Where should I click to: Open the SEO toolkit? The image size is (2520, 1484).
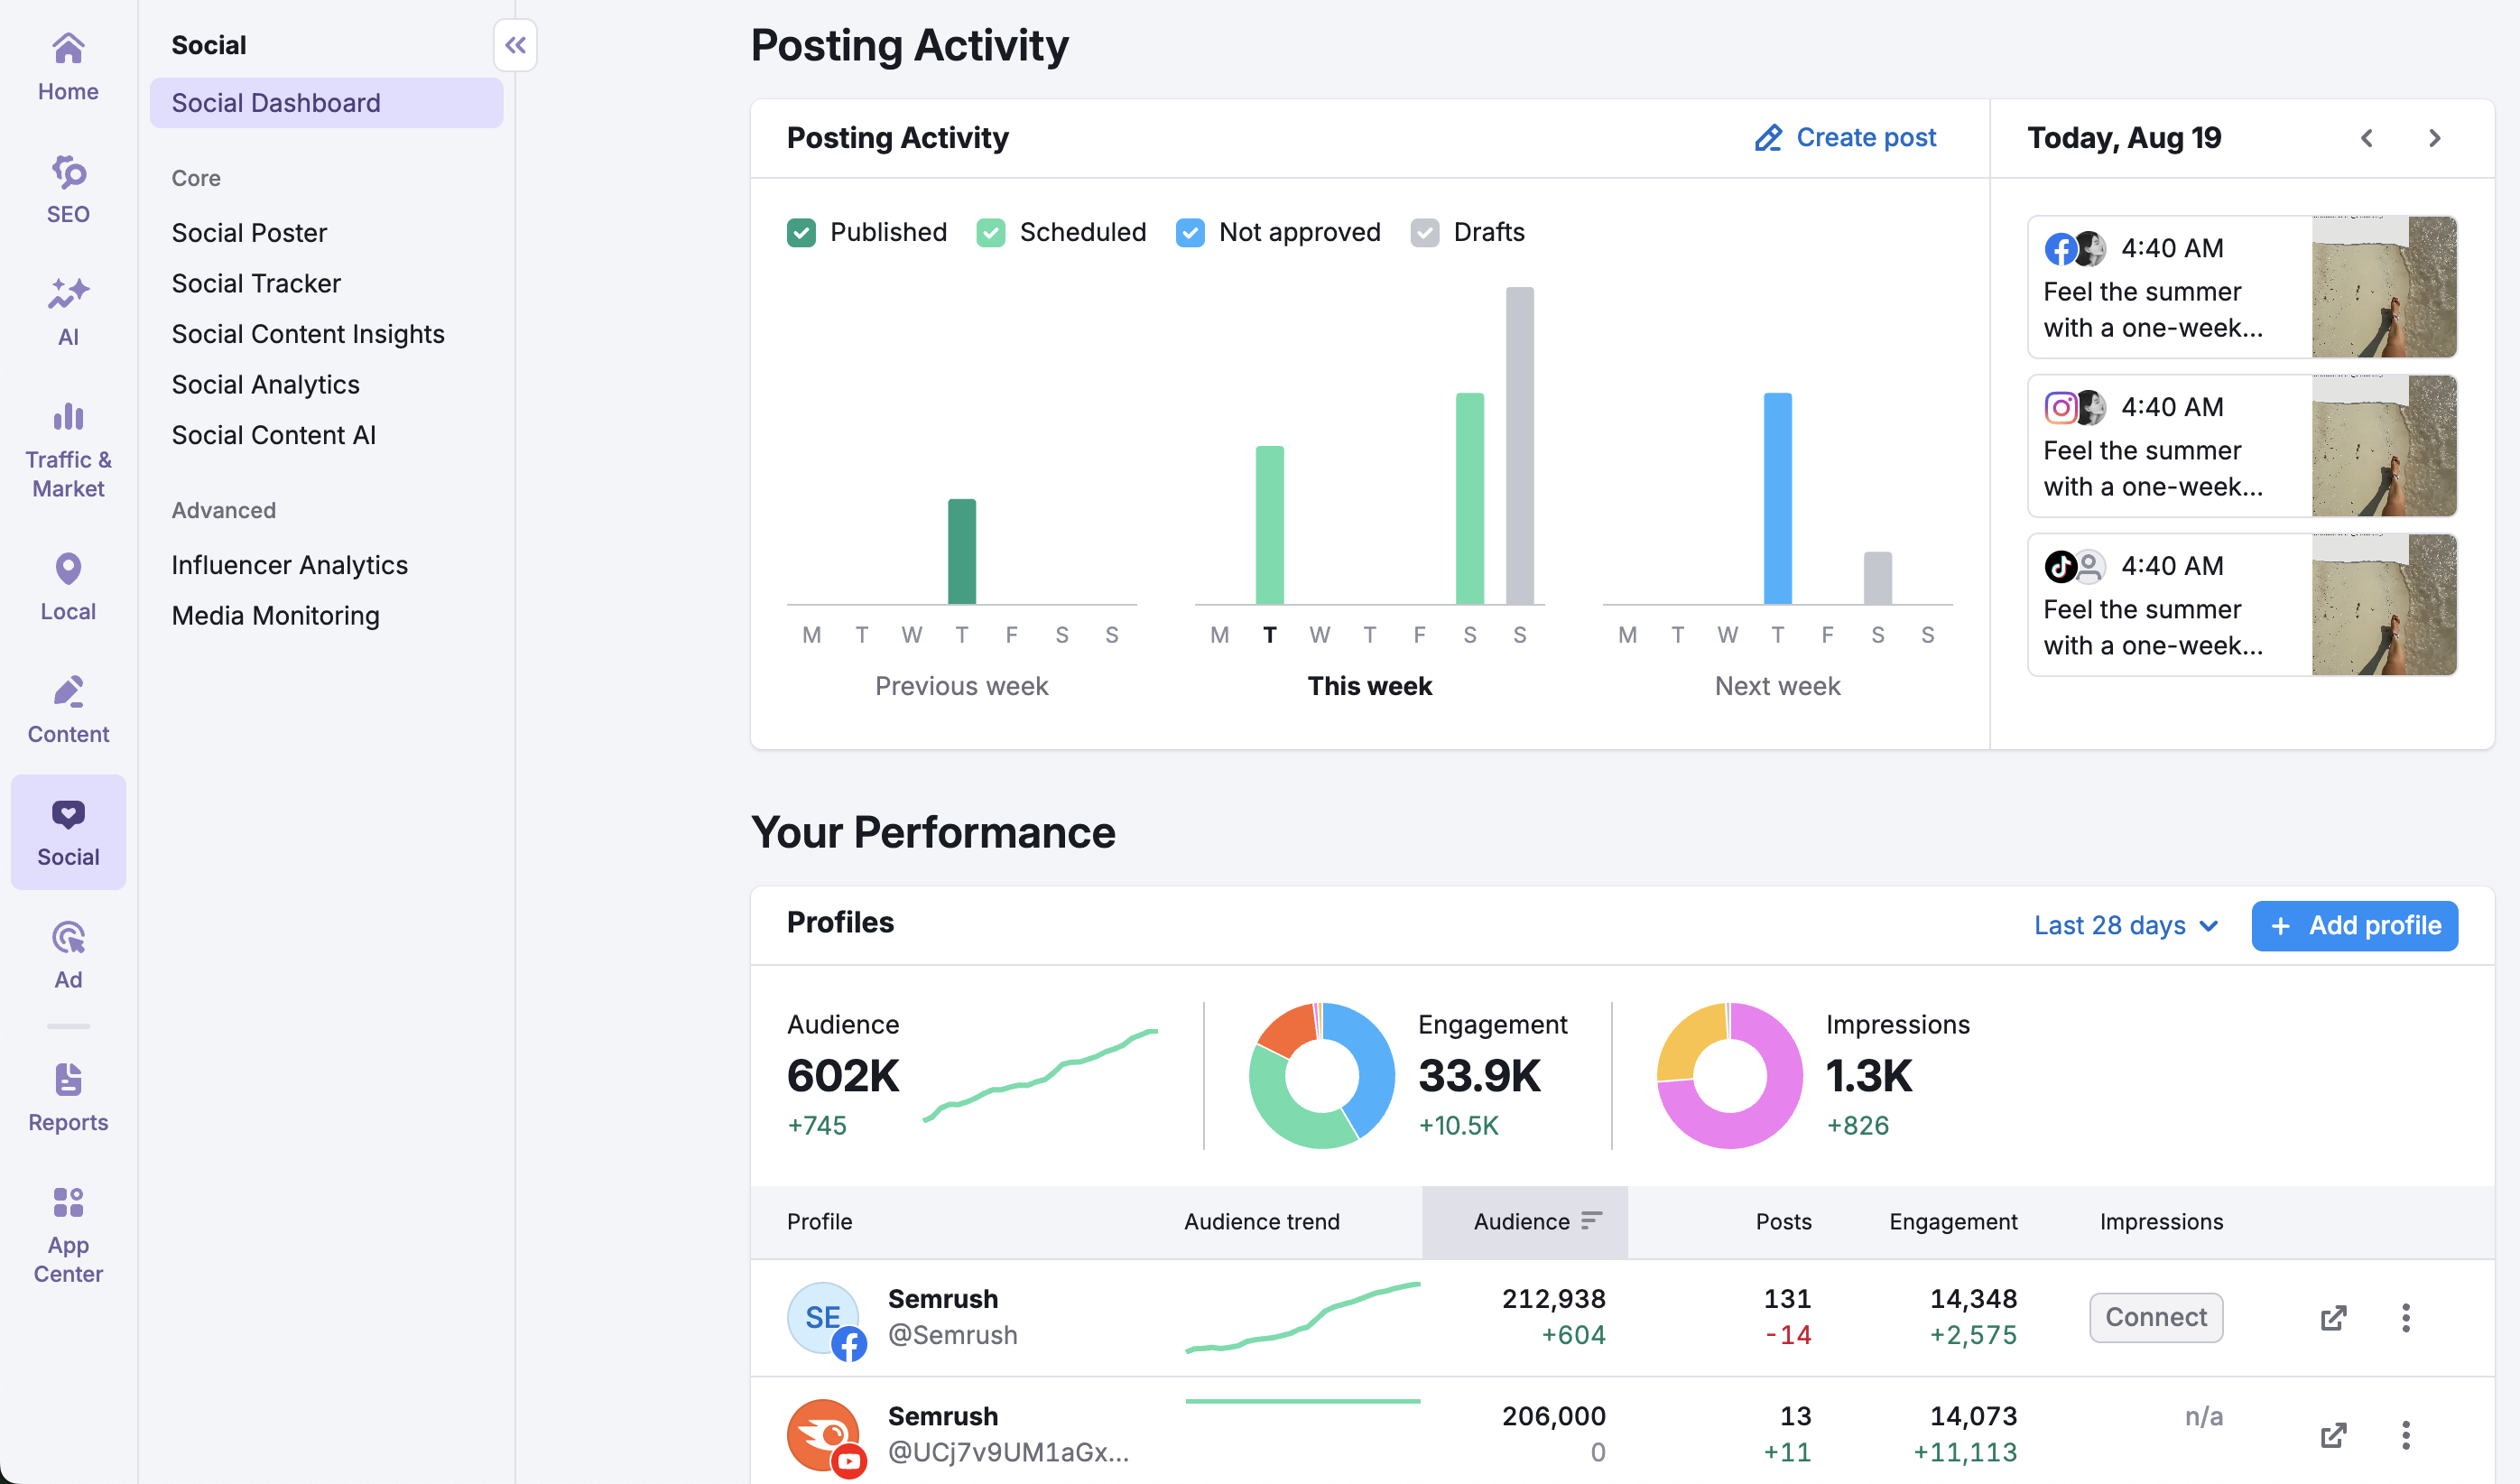coord(67,189)
